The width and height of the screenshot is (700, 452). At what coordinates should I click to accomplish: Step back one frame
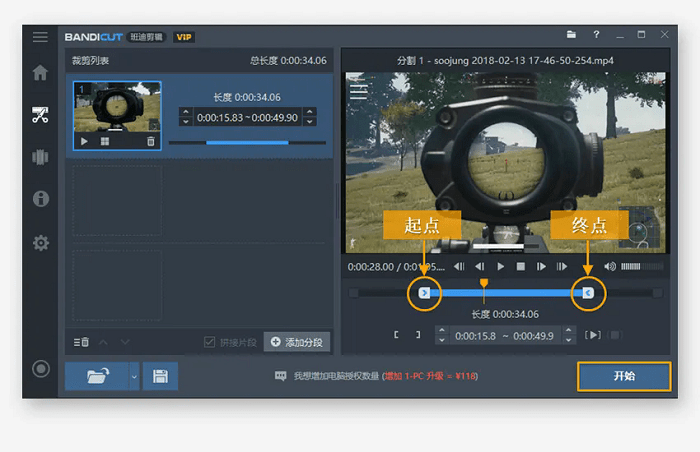480,267
